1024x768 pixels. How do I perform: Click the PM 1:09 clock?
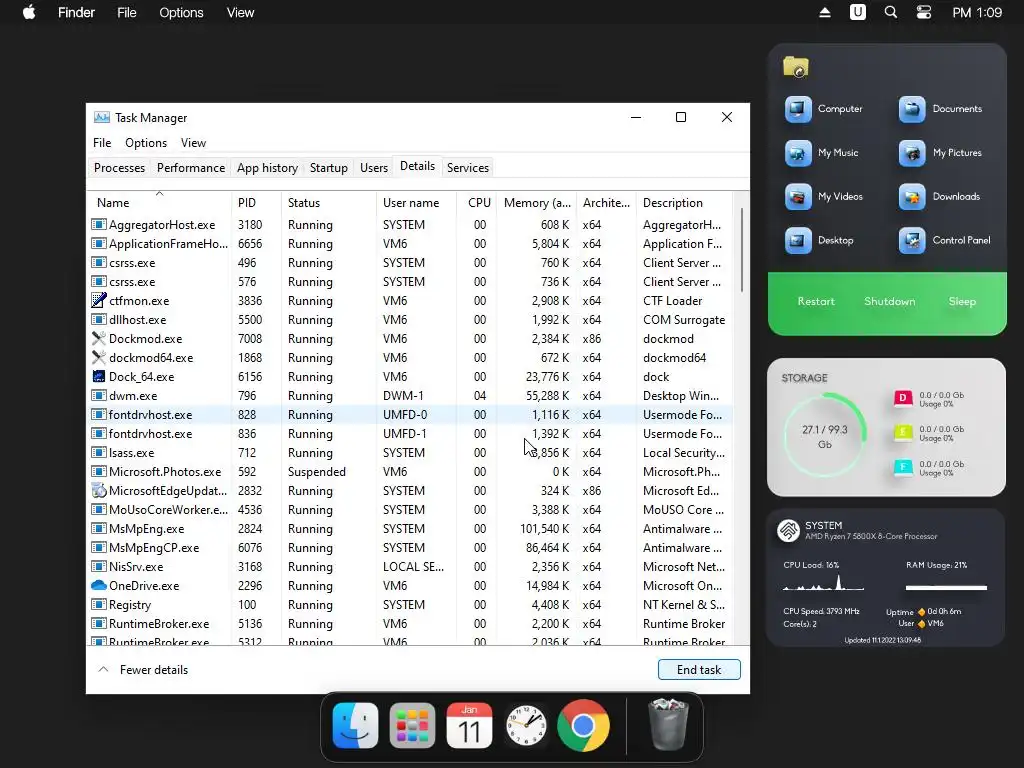tap(977, 12)
